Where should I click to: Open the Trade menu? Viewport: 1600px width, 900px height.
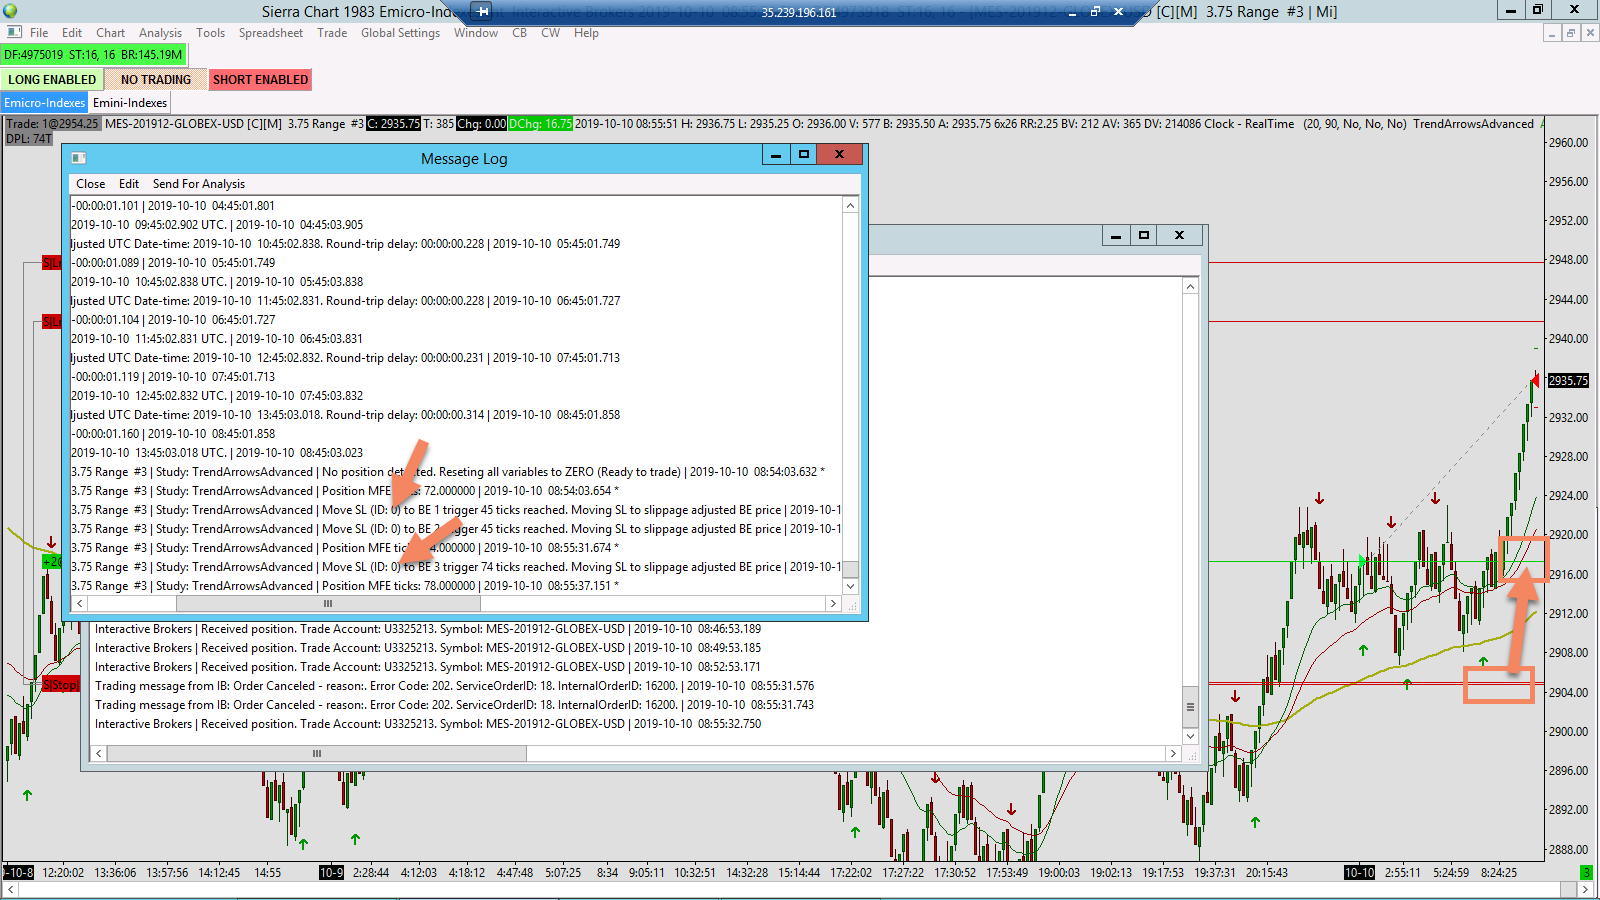pyautogui.click(x=332, y=33)
